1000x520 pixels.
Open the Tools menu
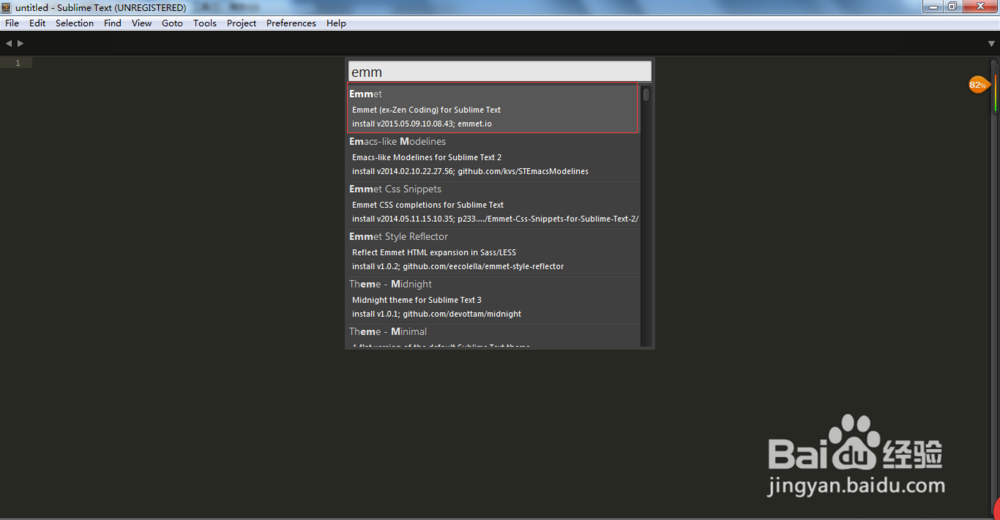pyautogui.click(x=205, y=23)
